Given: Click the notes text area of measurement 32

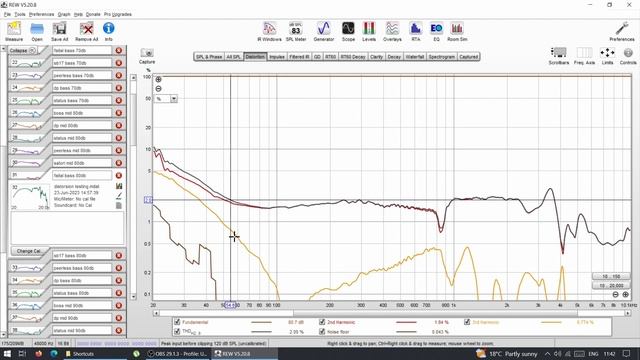Looking at the screenshot, I should [x=67, y=228].
